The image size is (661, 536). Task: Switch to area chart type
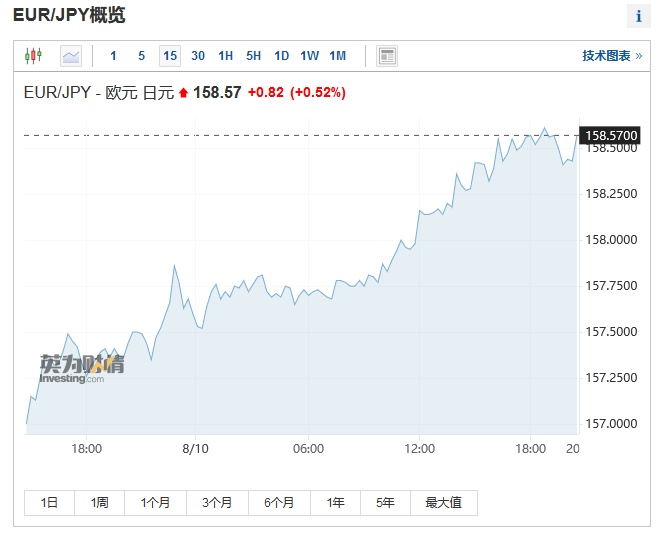(x=70, y=56)
